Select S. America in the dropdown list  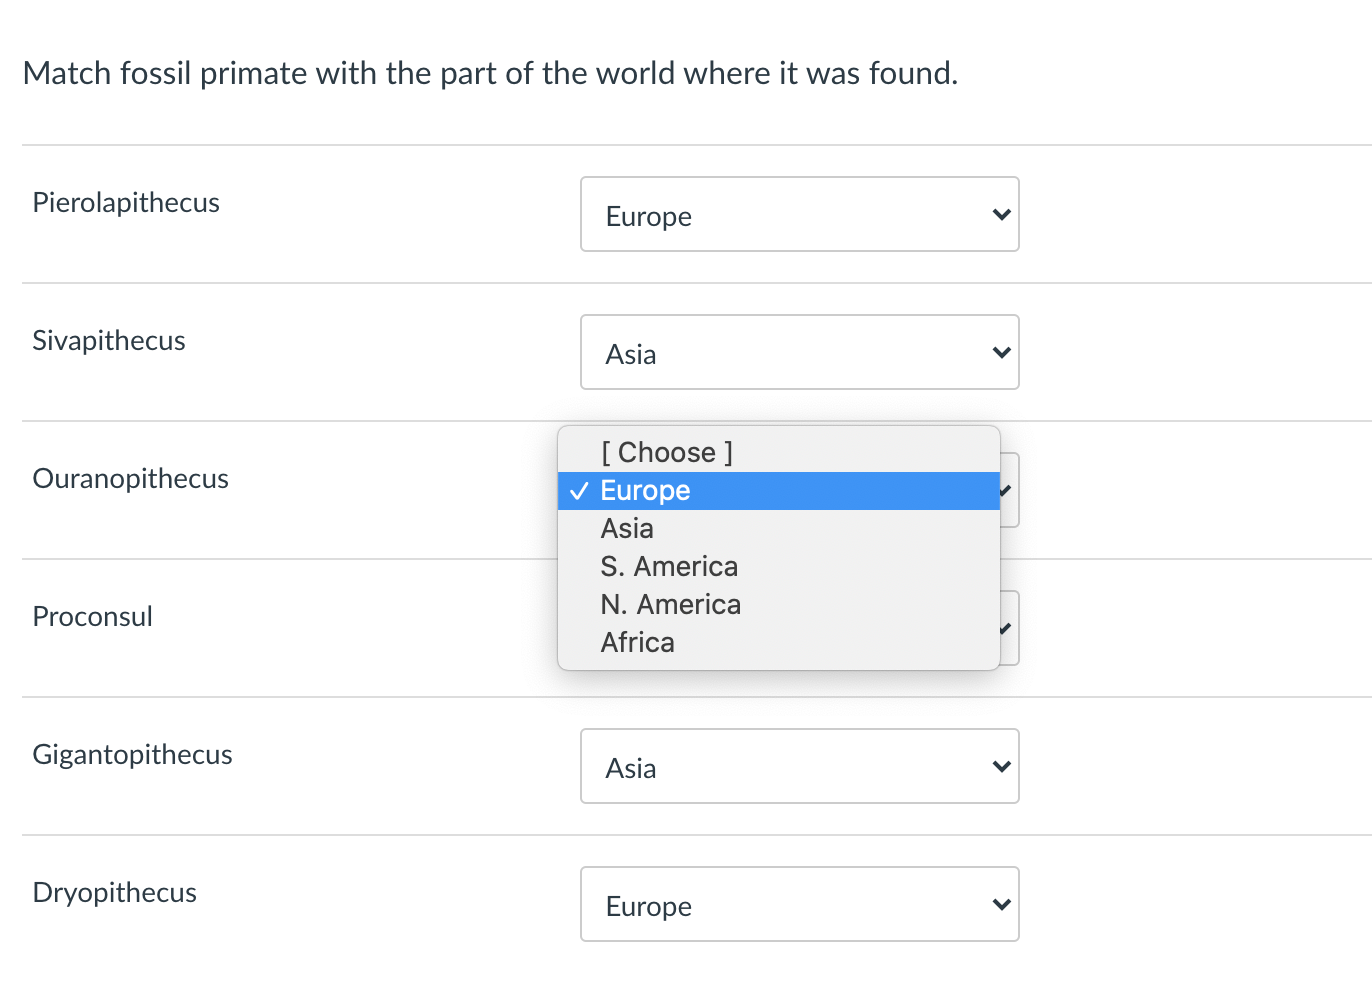click(x=669, y=567)
